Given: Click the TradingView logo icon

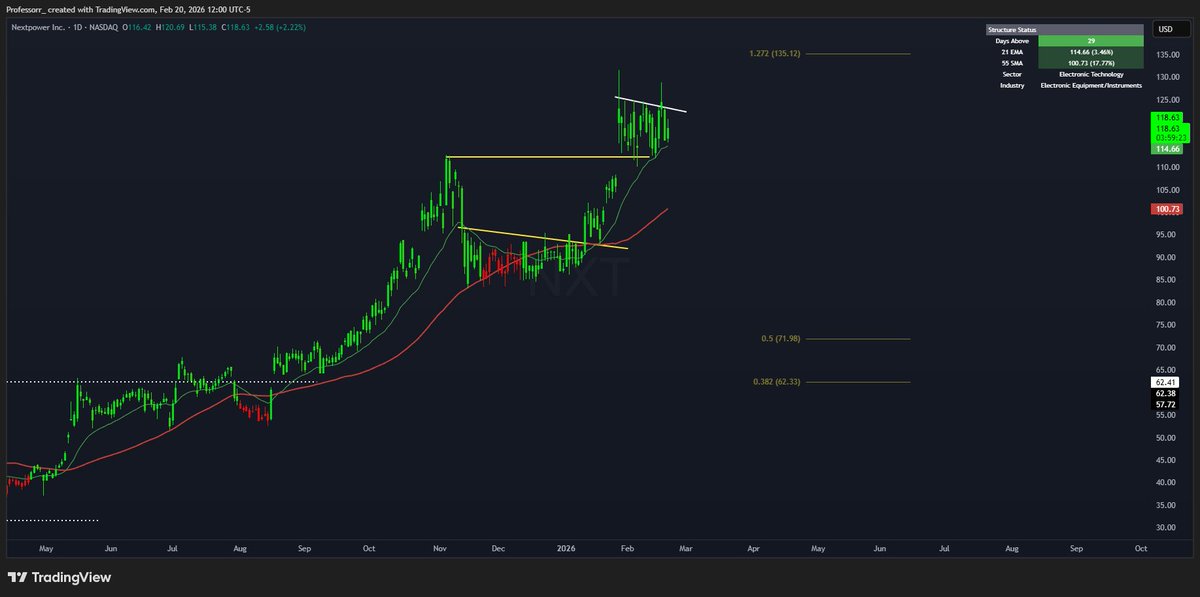Looking at the screenshot, I should (17, 577).
